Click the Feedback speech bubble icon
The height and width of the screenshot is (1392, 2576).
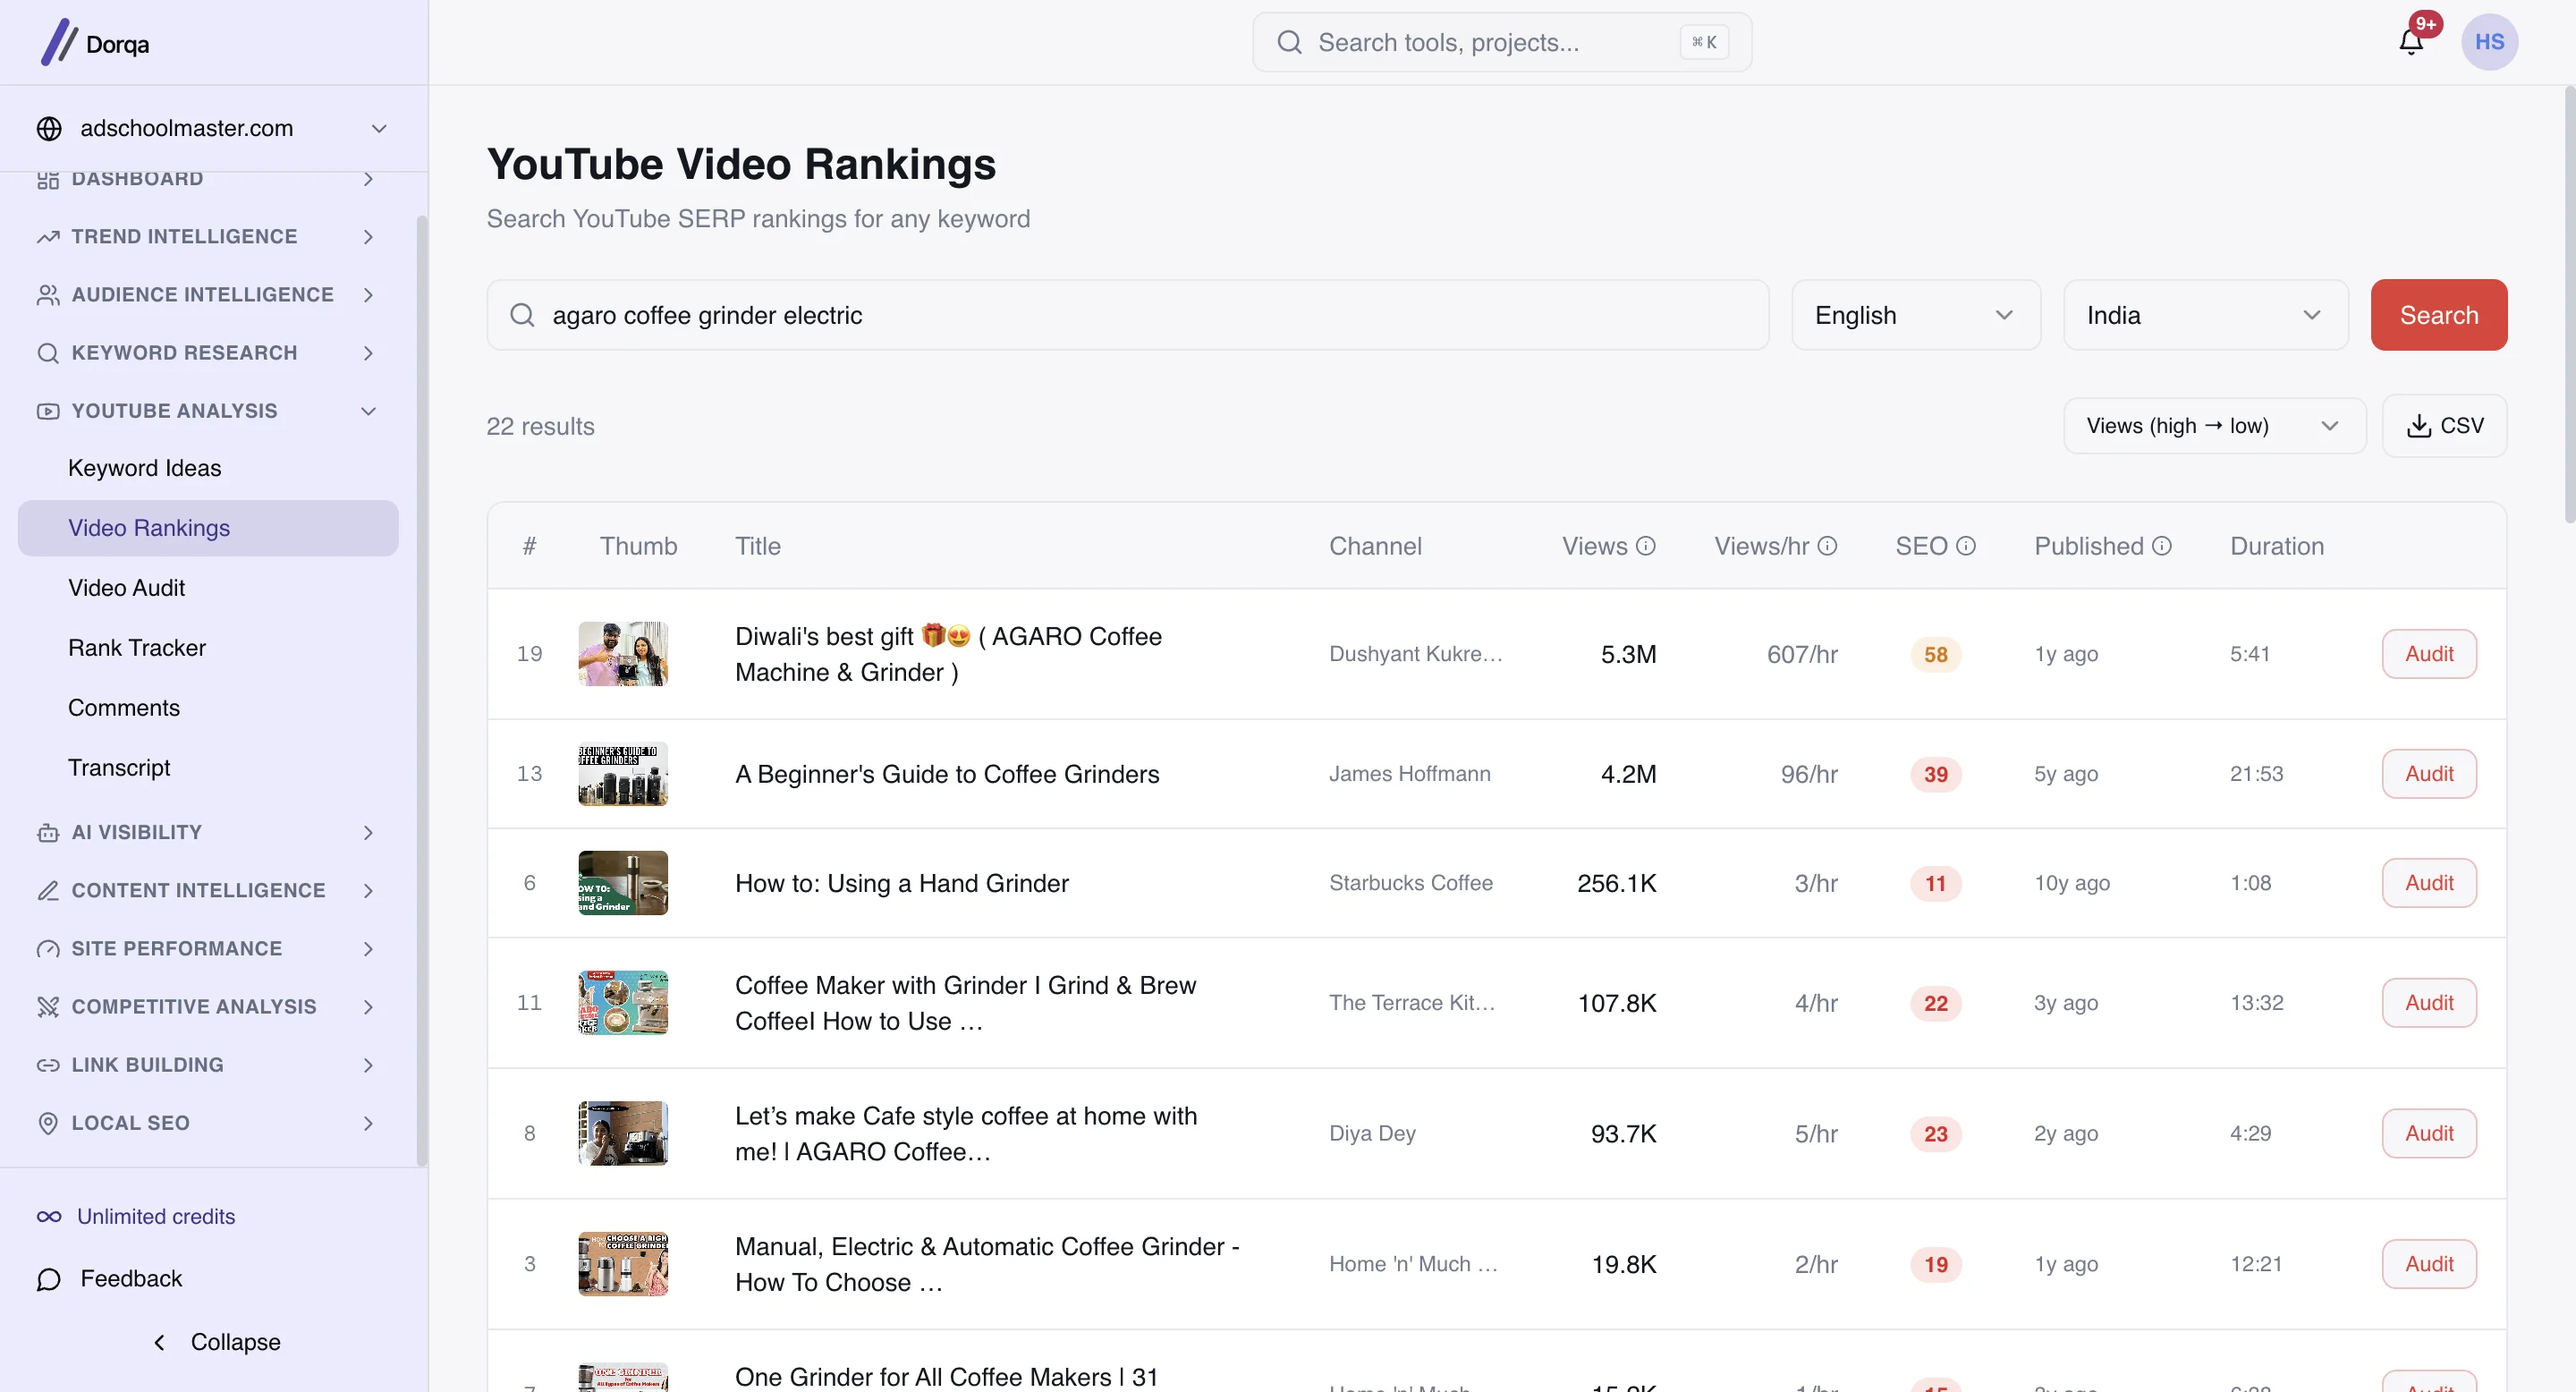(x=49, y=1279)
